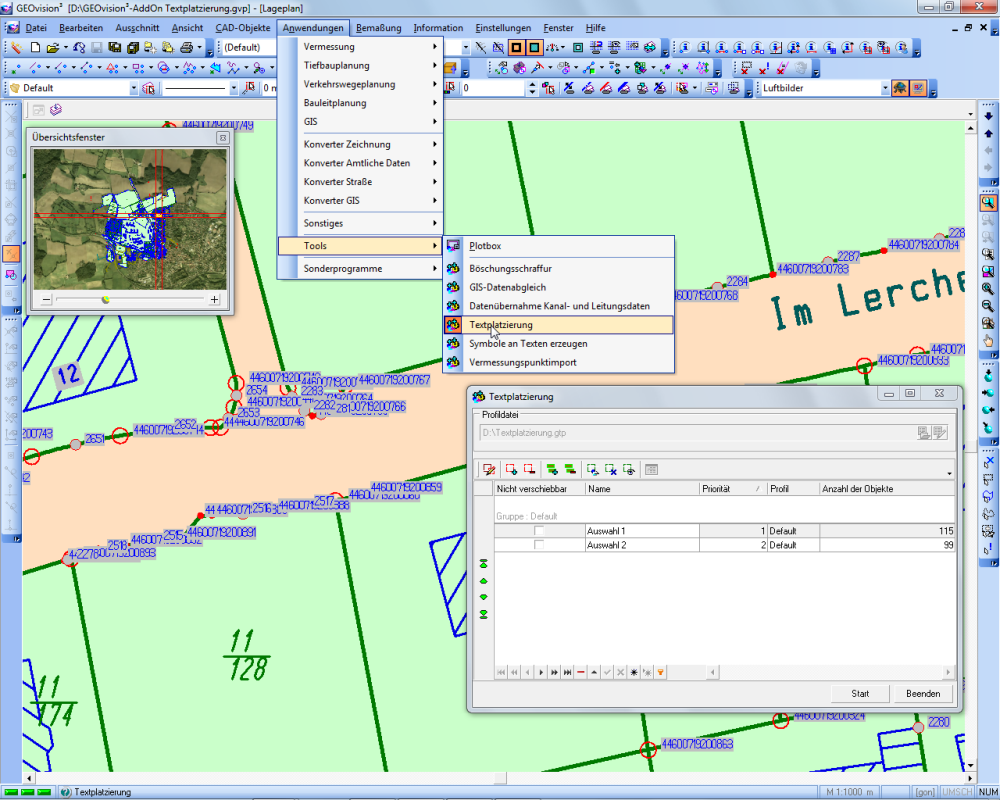Click the red minus delete record icon
1000x800 pixels.
point(580,672)
